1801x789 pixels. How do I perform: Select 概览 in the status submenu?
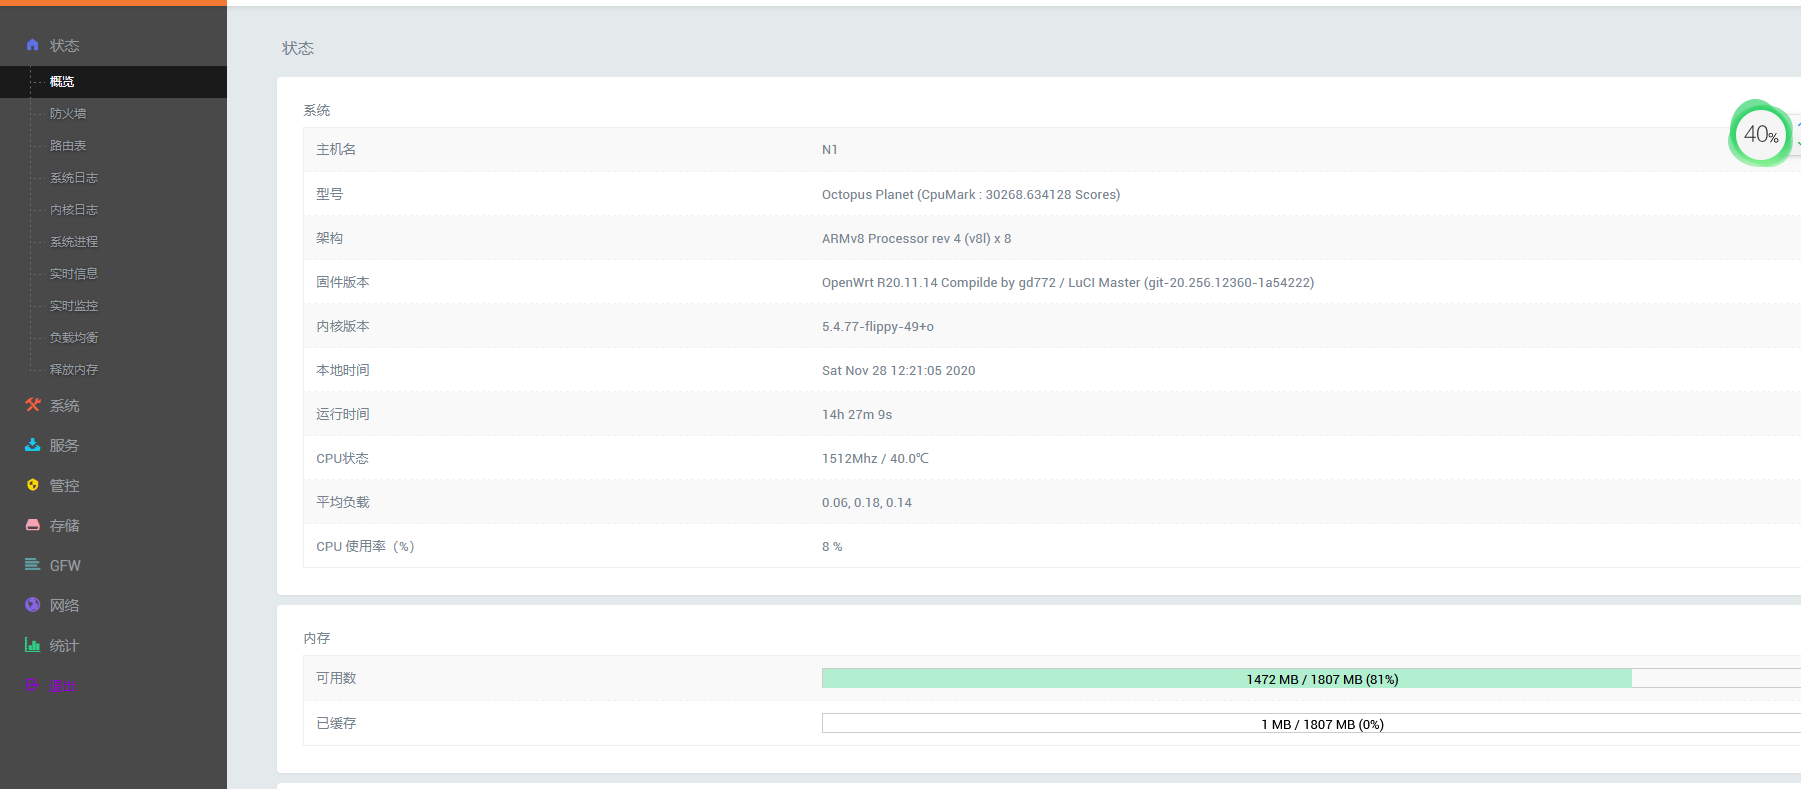[x=62, y=82]
